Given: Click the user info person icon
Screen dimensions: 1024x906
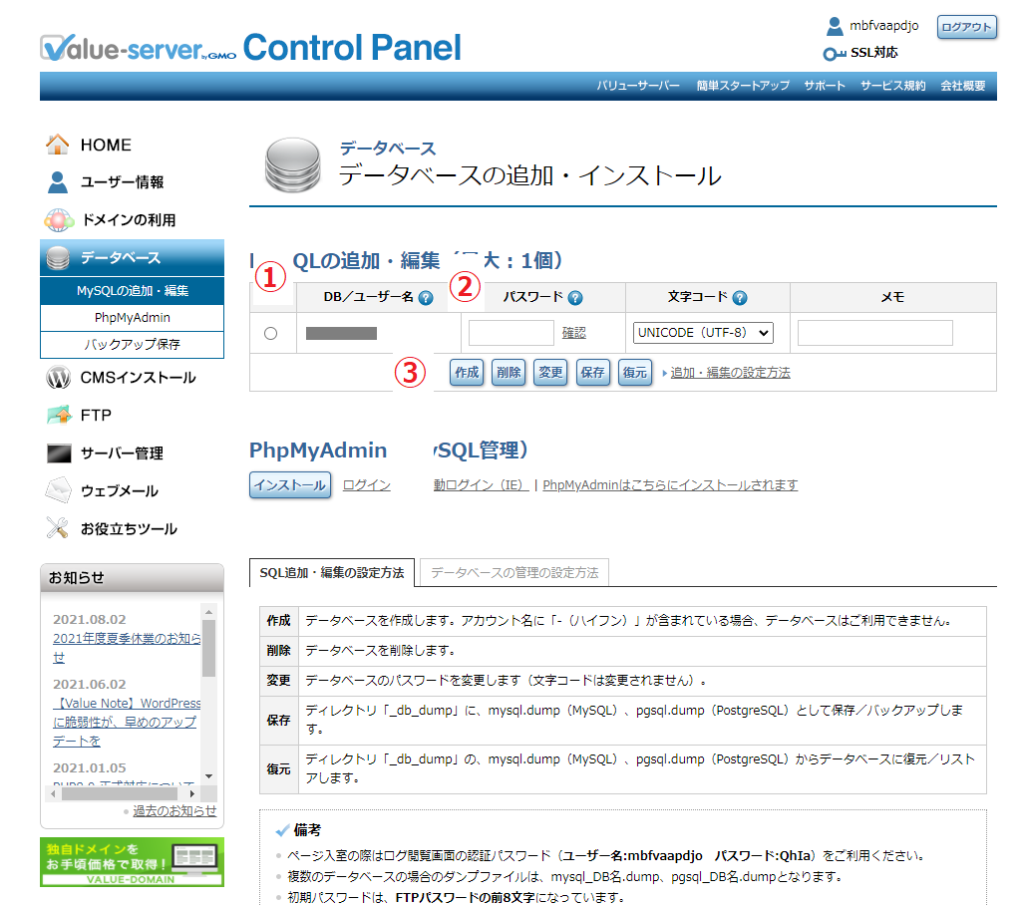Looking at the screenshot, I should pos(57,182).
